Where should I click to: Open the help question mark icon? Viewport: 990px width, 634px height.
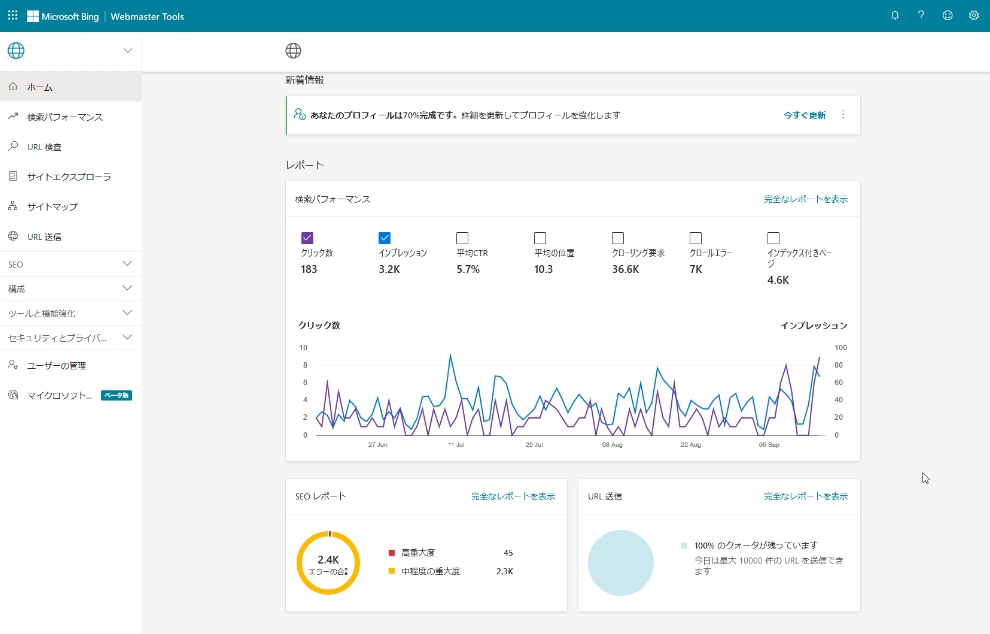tap(921, 15)
